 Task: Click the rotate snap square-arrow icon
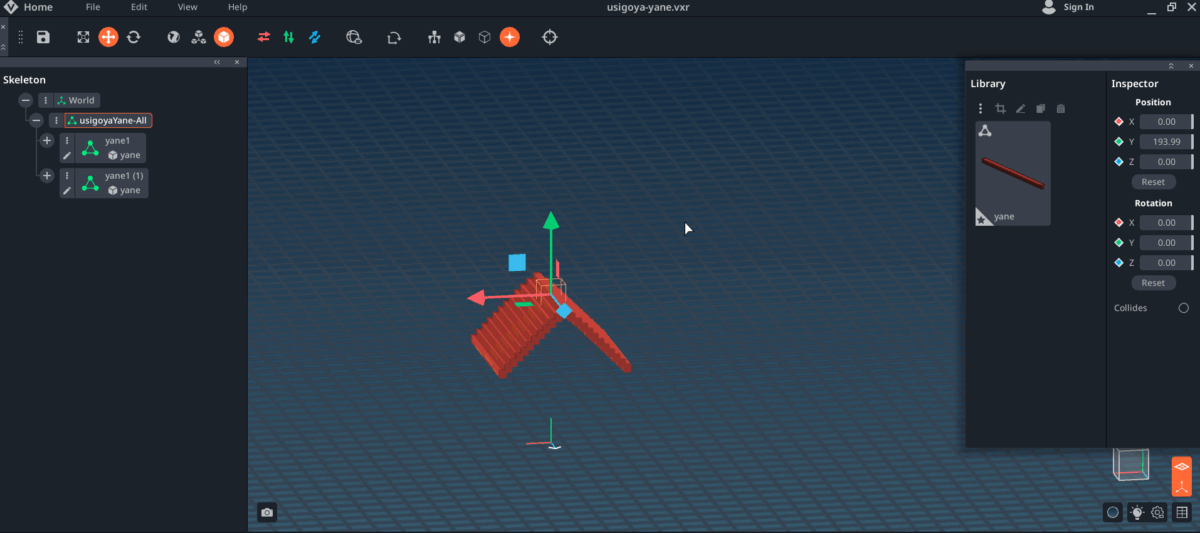[394, 37]
